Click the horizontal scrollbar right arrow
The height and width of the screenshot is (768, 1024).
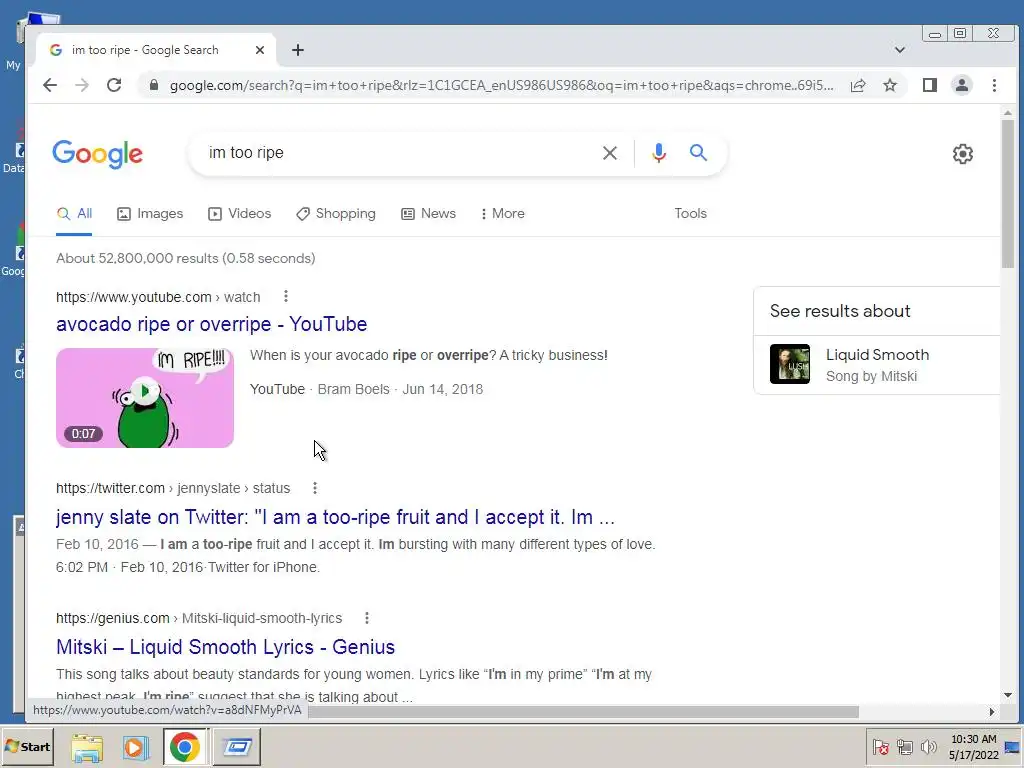[x=991, y=712]
